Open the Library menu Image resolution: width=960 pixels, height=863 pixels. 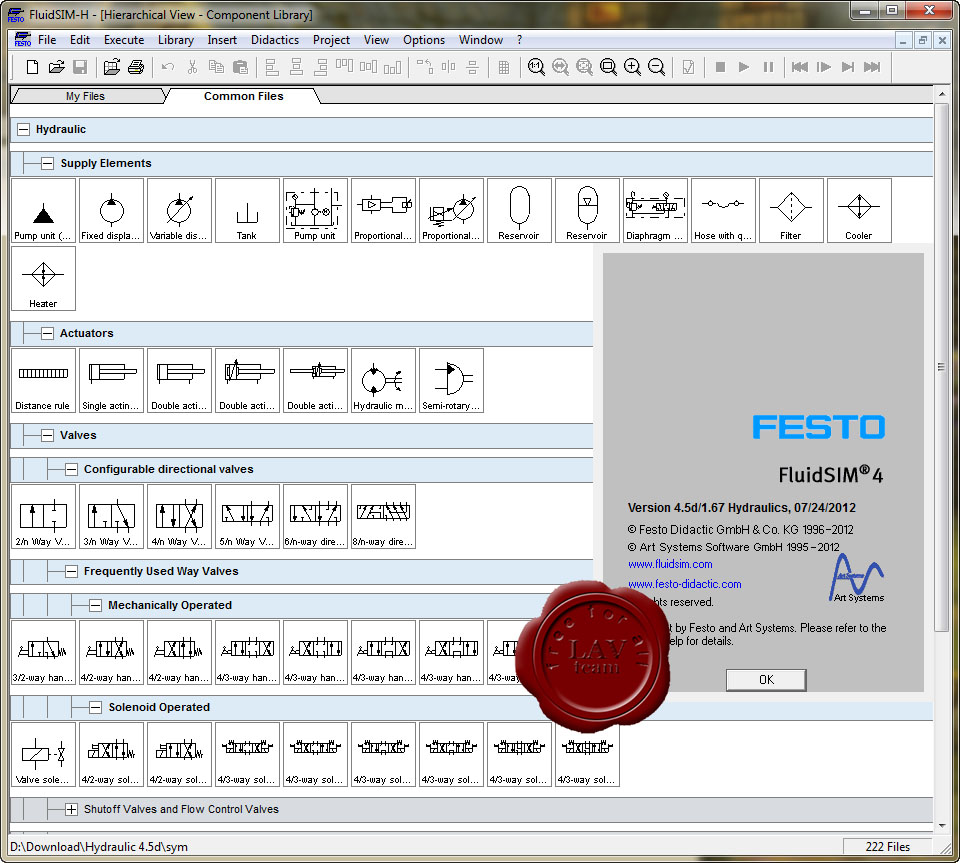pos(176,40)
